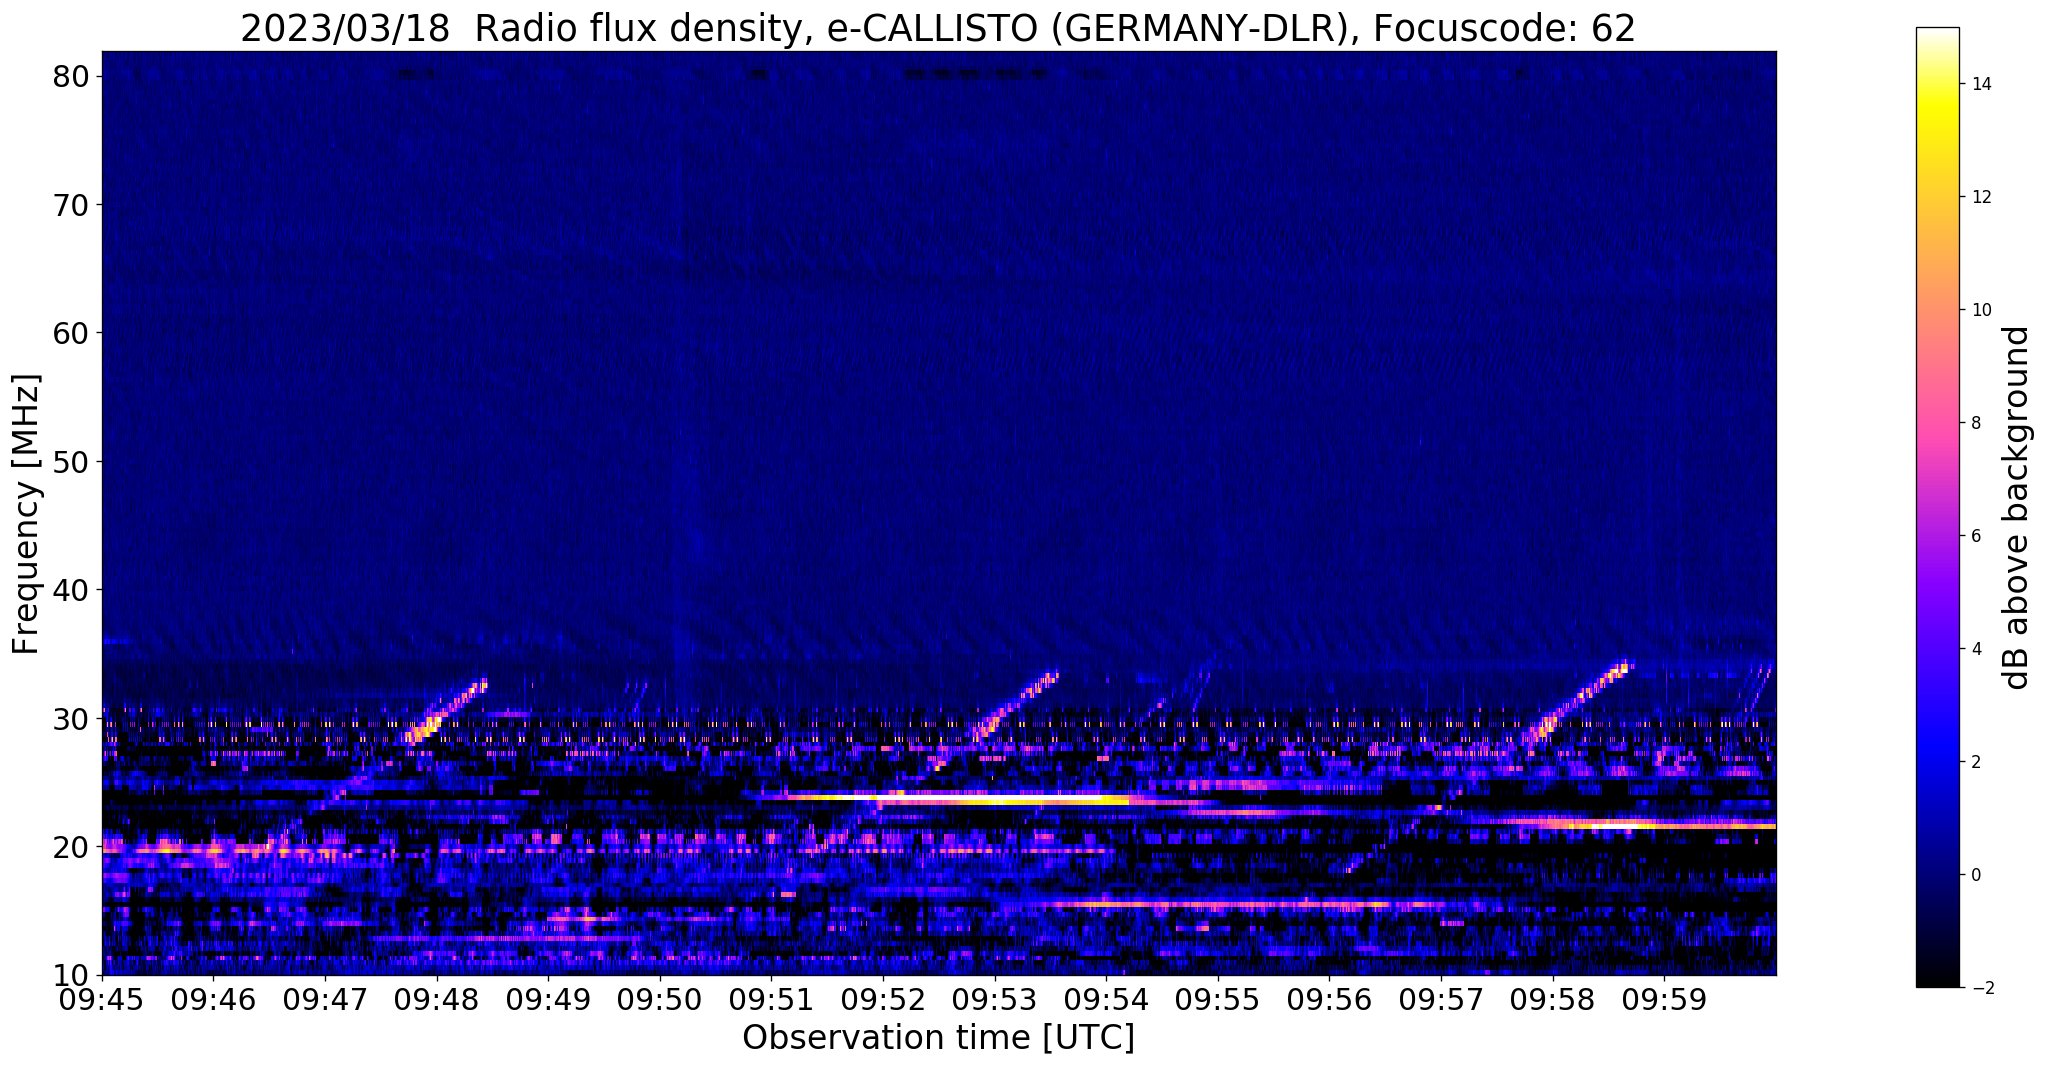Click the 09:52 time tick label
Viewport: 2047px width, 1067px height.
coord(883,1000)
